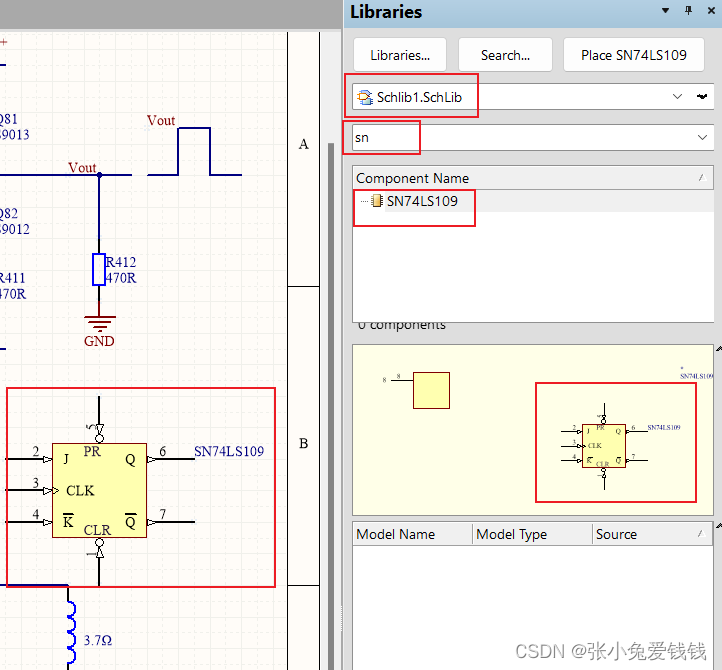Select the SN74LS109 flip-flop on schematic
Viewport: 722px width, 670px height.
pyautogui.click(x=99, y=490)
